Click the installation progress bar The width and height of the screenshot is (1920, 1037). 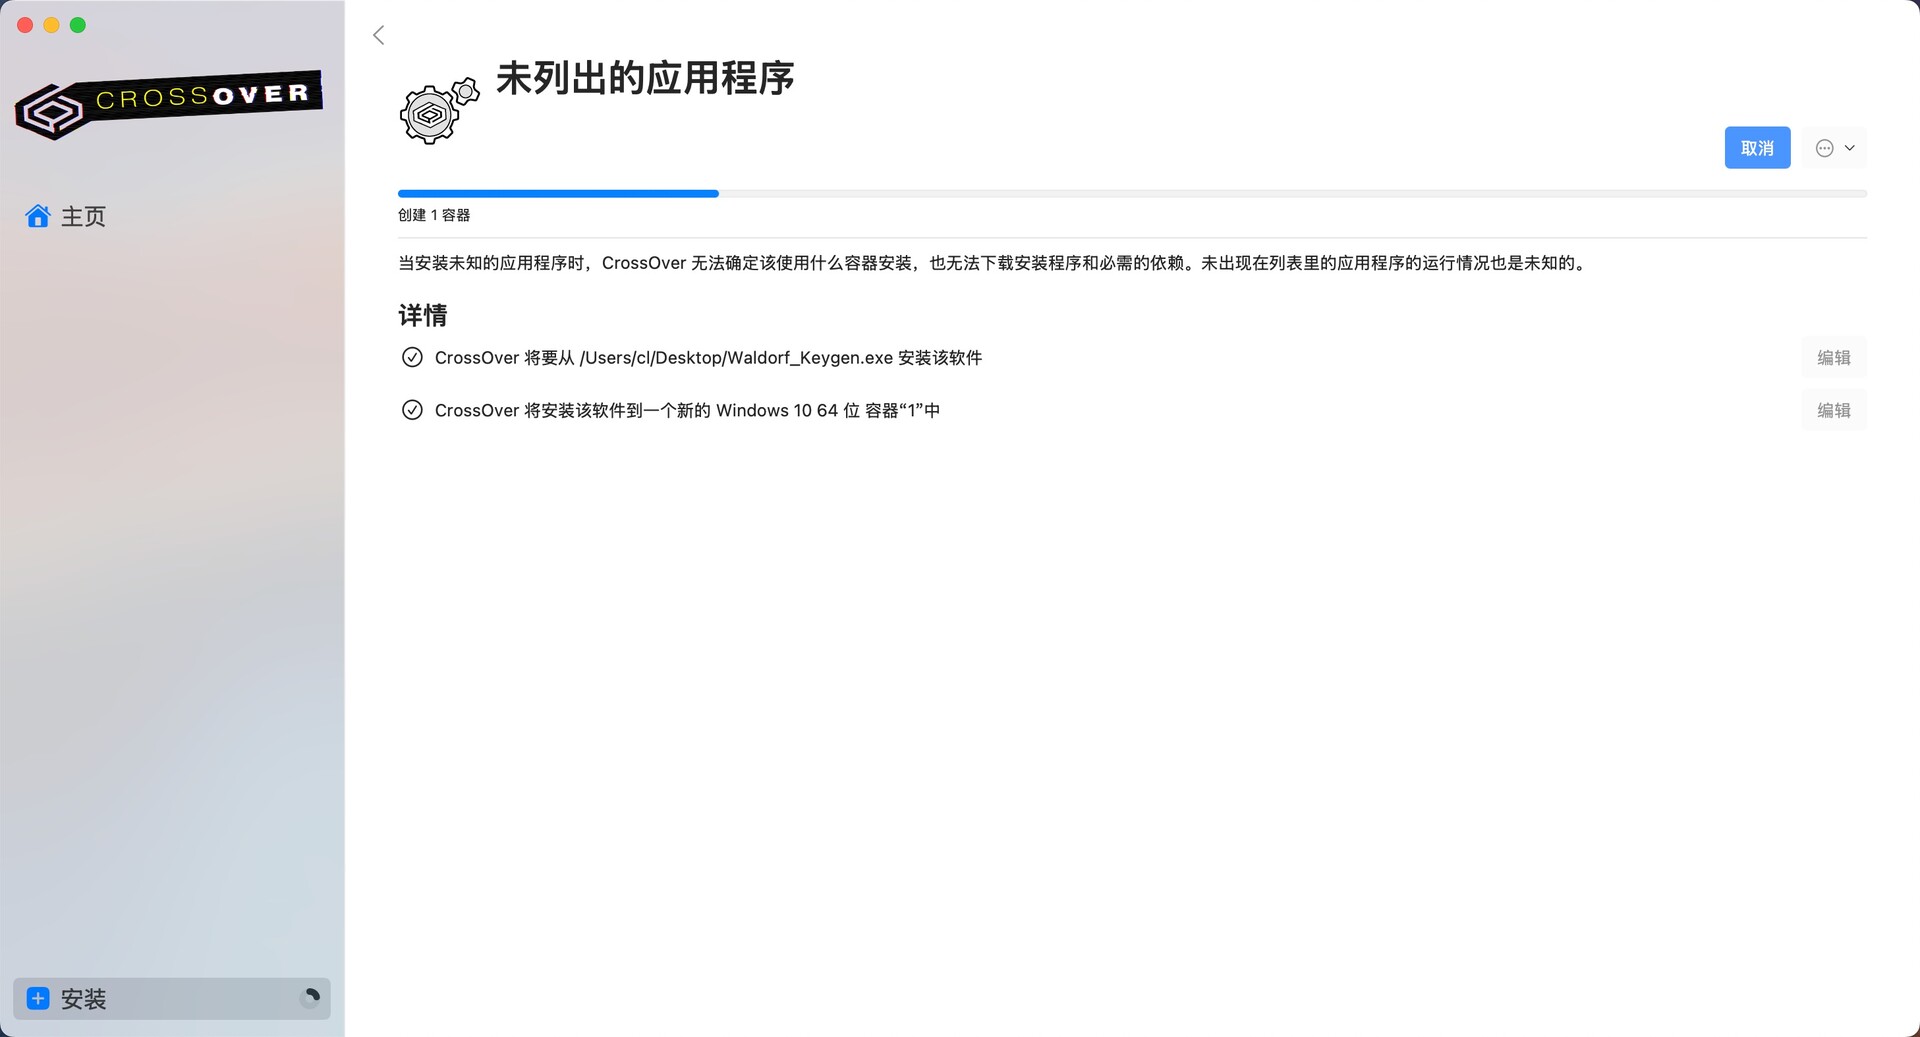(1132, 193)
